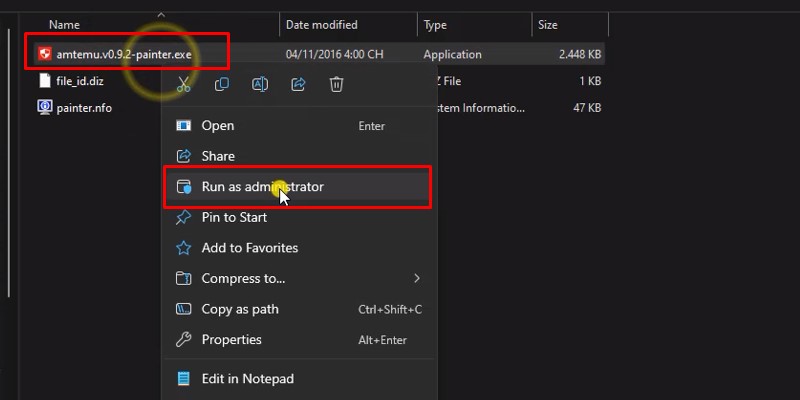Select Edit in Notepad
800x400 pixels.
[x=247, y=379]
